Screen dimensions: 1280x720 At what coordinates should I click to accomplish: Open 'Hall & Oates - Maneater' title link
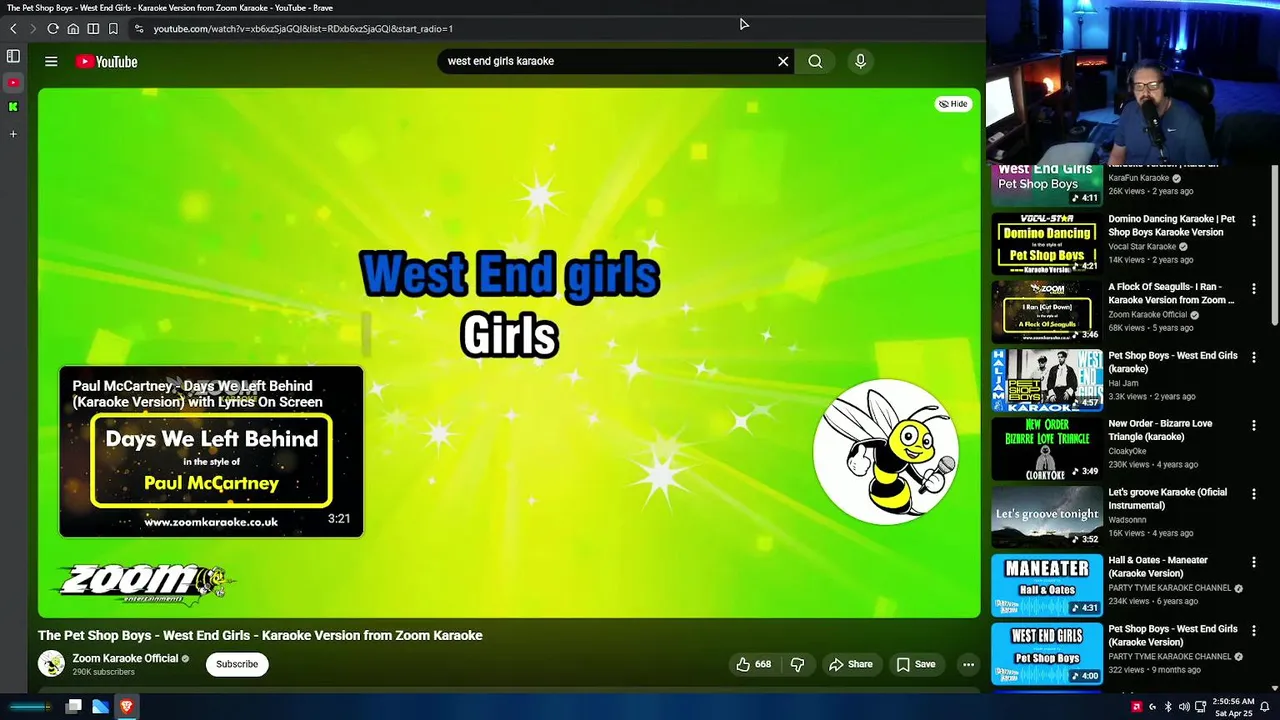(1158, 567)
